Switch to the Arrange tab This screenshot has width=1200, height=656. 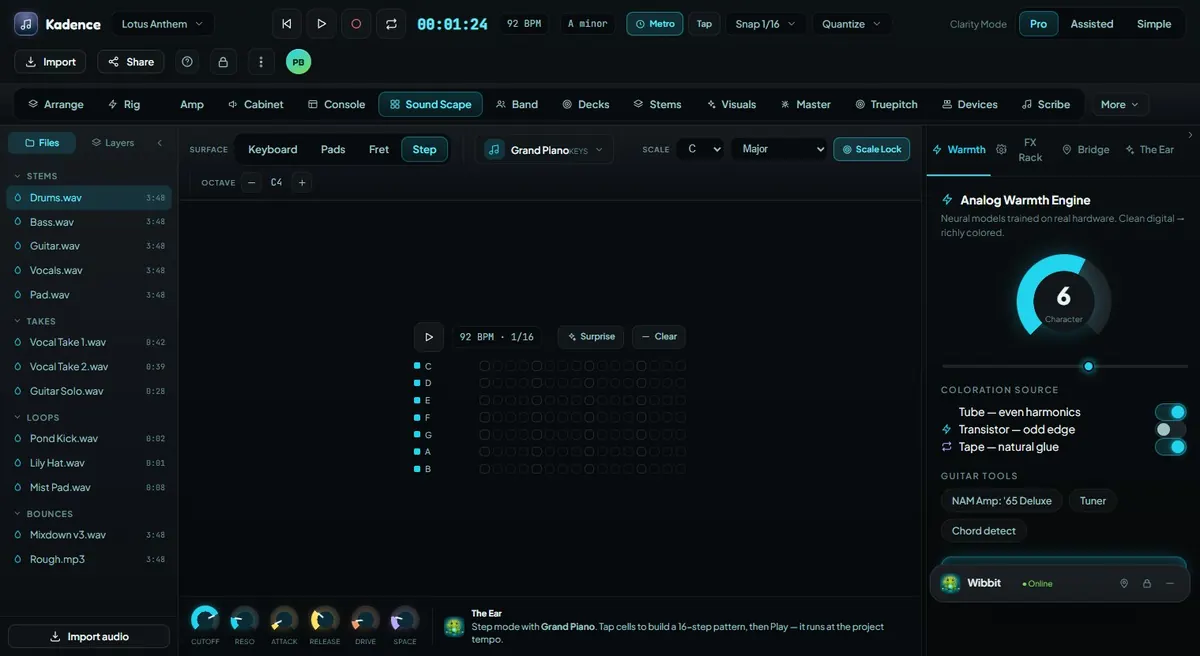tap(56, 104)
